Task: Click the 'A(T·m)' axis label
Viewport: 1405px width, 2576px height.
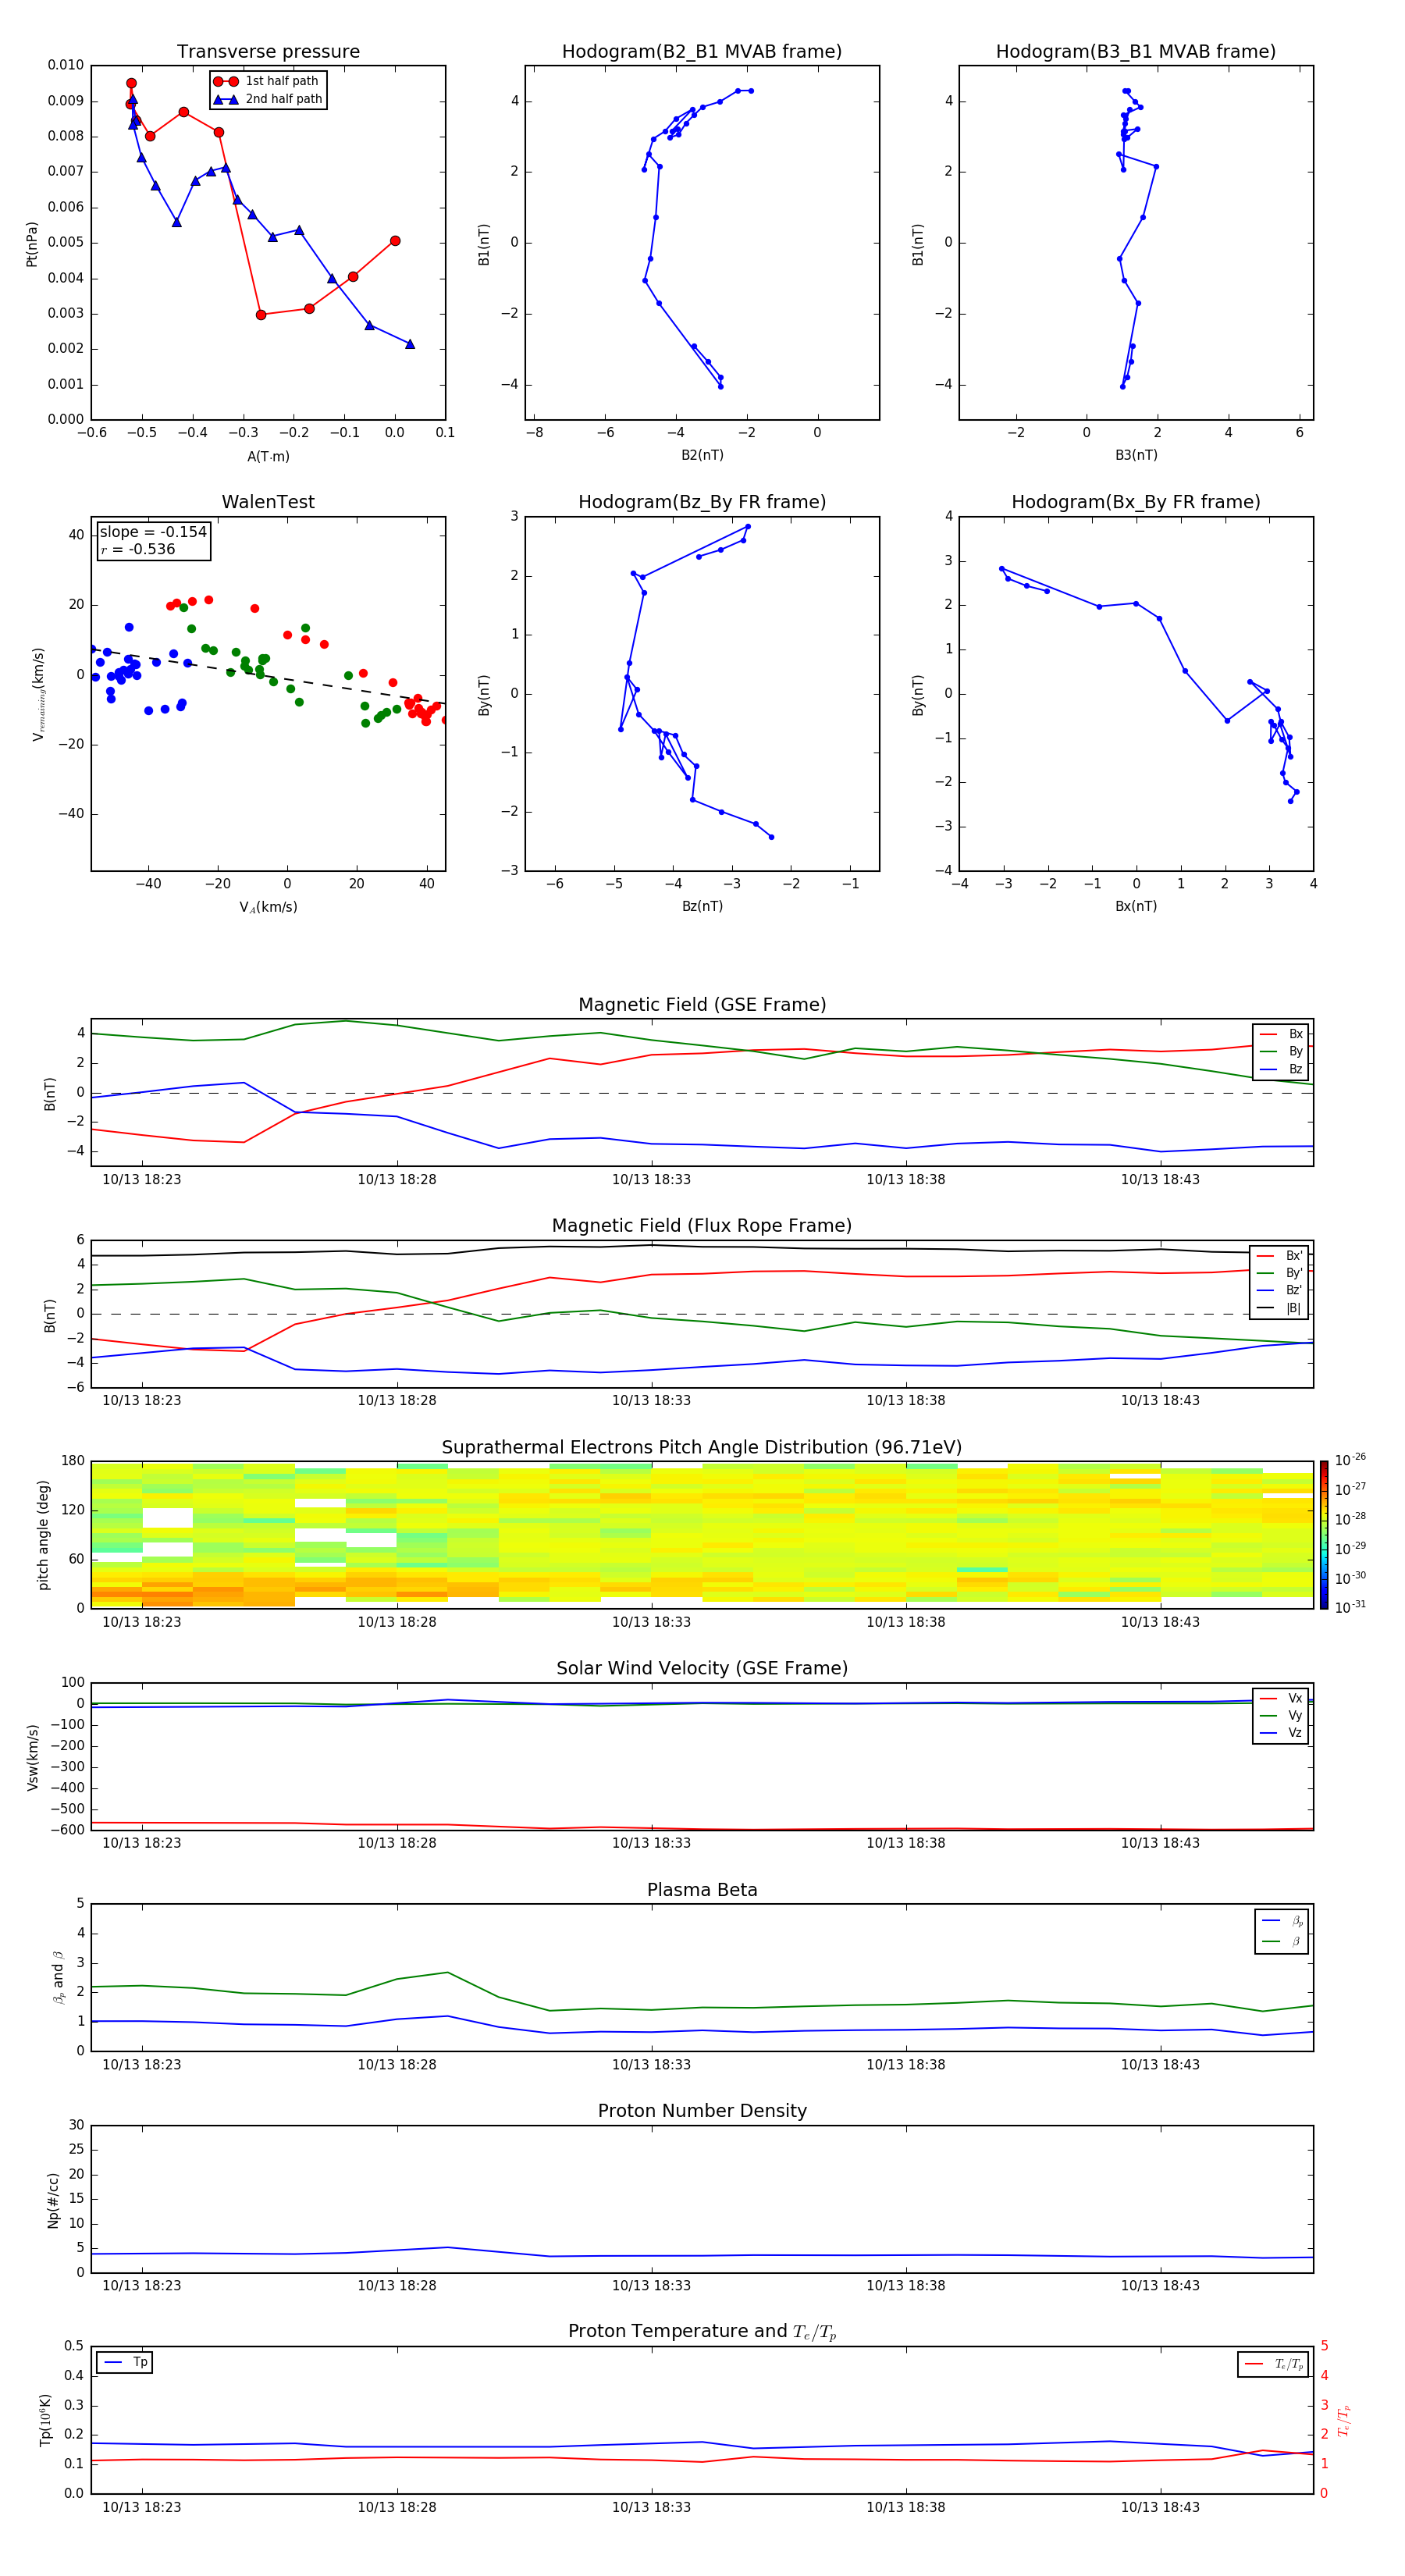Action: pyautogui.click(x=268, y=457)
